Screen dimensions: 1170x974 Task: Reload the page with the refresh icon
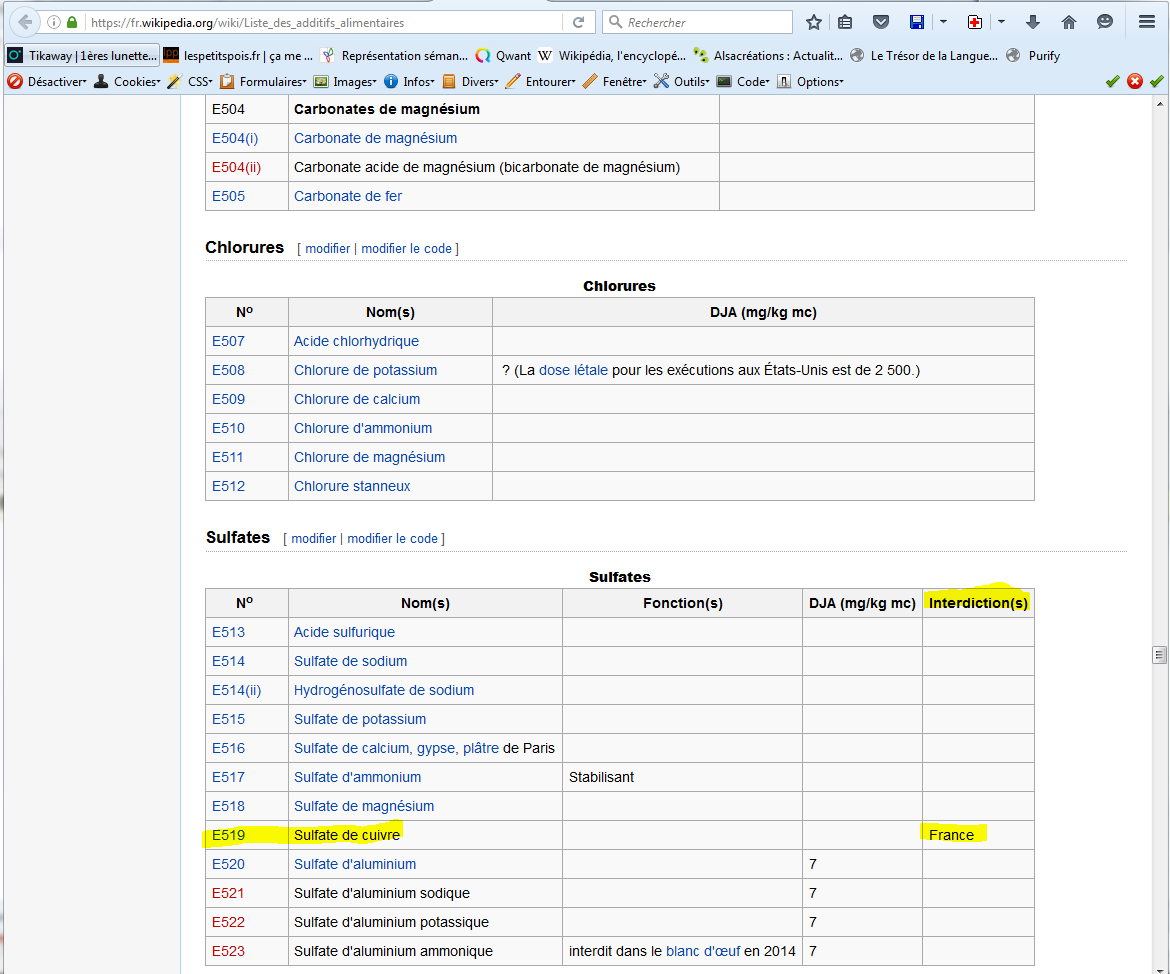tap(578, 22)
